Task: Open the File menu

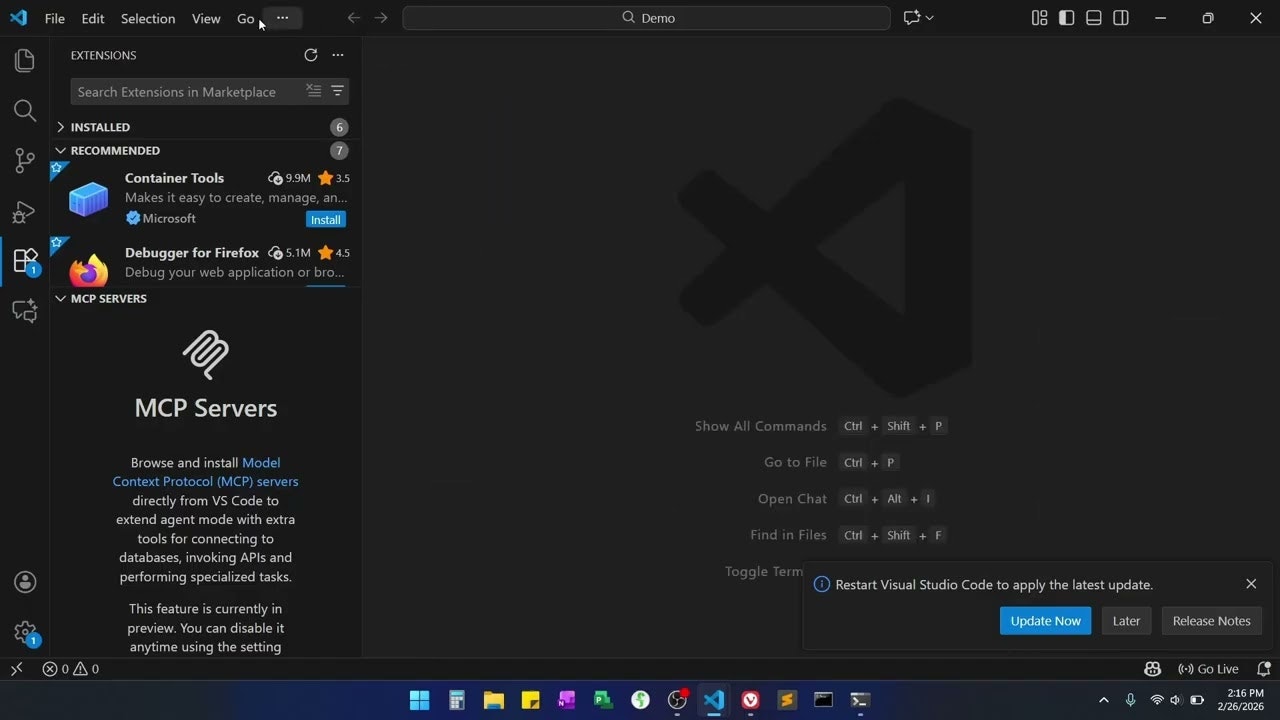Action: pyautogui.click(x=54, y=18)
